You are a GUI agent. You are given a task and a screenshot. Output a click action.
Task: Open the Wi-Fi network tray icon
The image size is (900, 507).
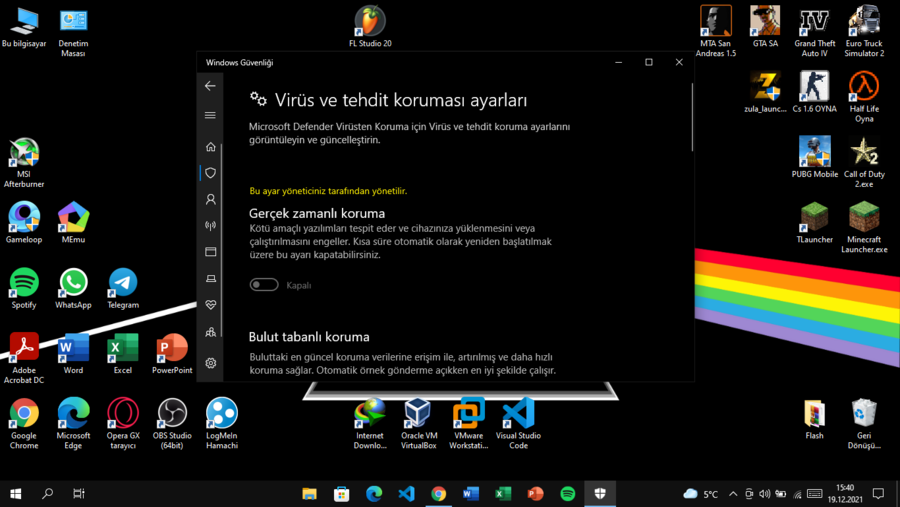[797, 494]
